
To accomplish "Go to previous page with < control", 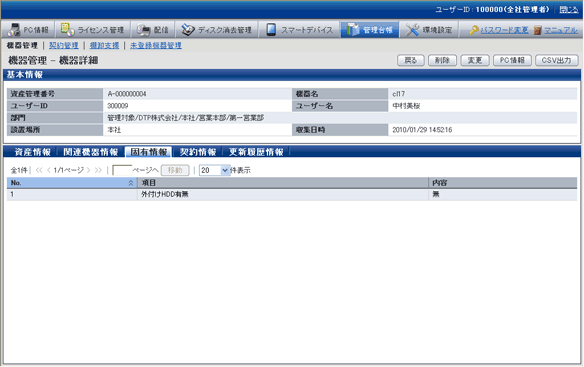I will pyautogui.click(x=48, y=170).
